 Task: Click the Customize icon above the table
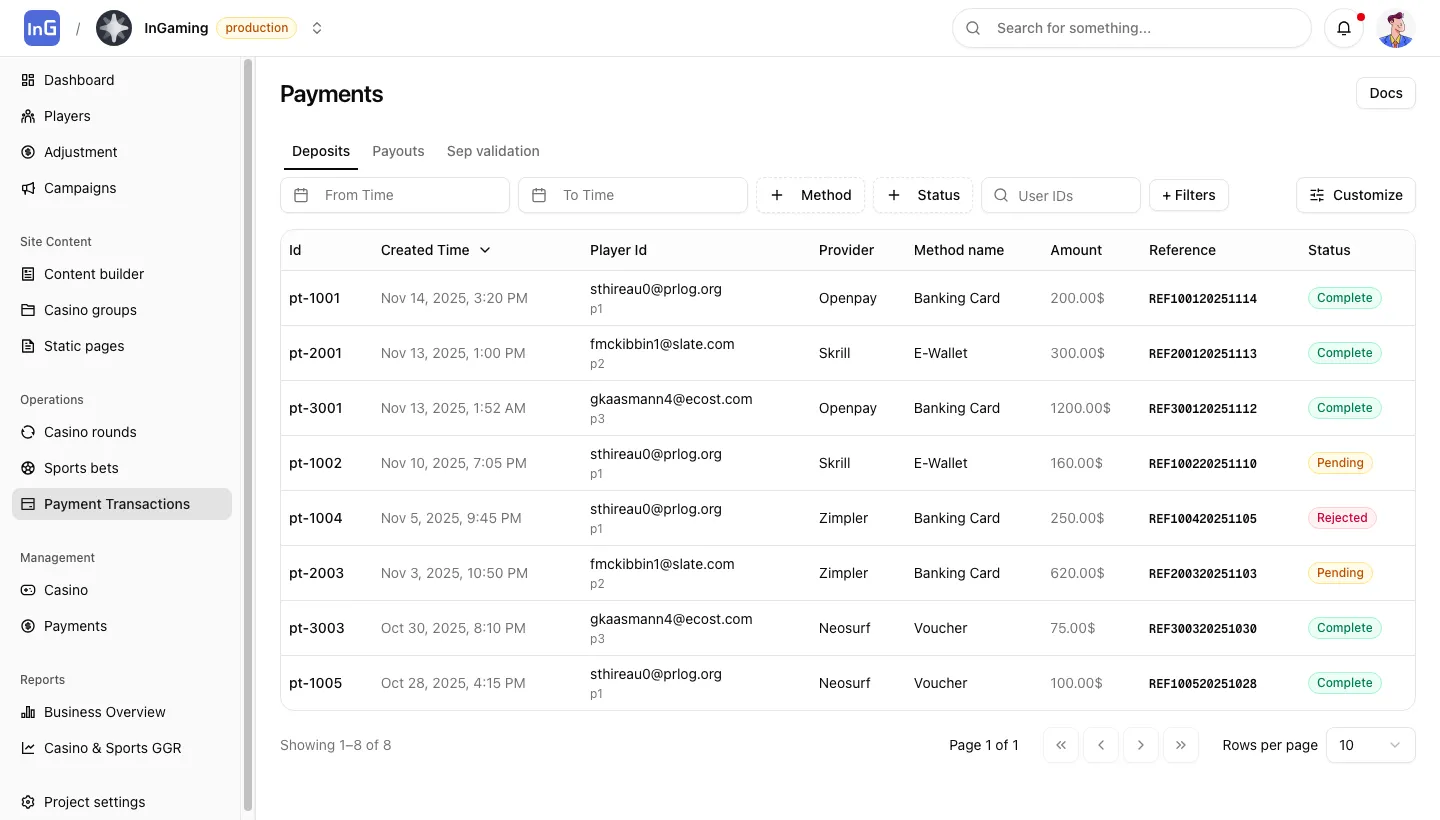click(1316, 195)
